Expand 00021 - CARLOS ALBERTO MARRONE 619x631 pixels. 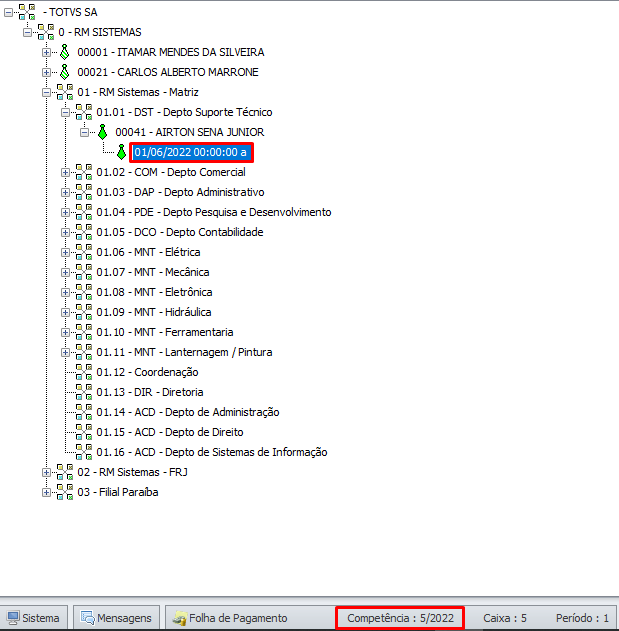pos(46,73)
